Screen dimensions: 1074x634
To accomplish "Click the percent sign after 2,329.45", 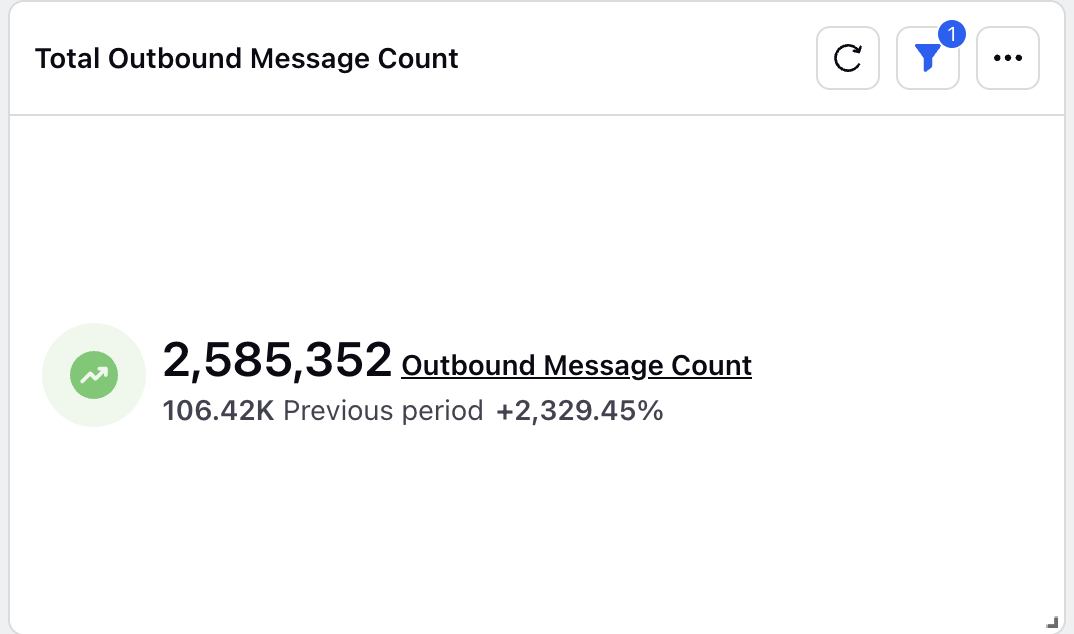I will coord(651,411).
